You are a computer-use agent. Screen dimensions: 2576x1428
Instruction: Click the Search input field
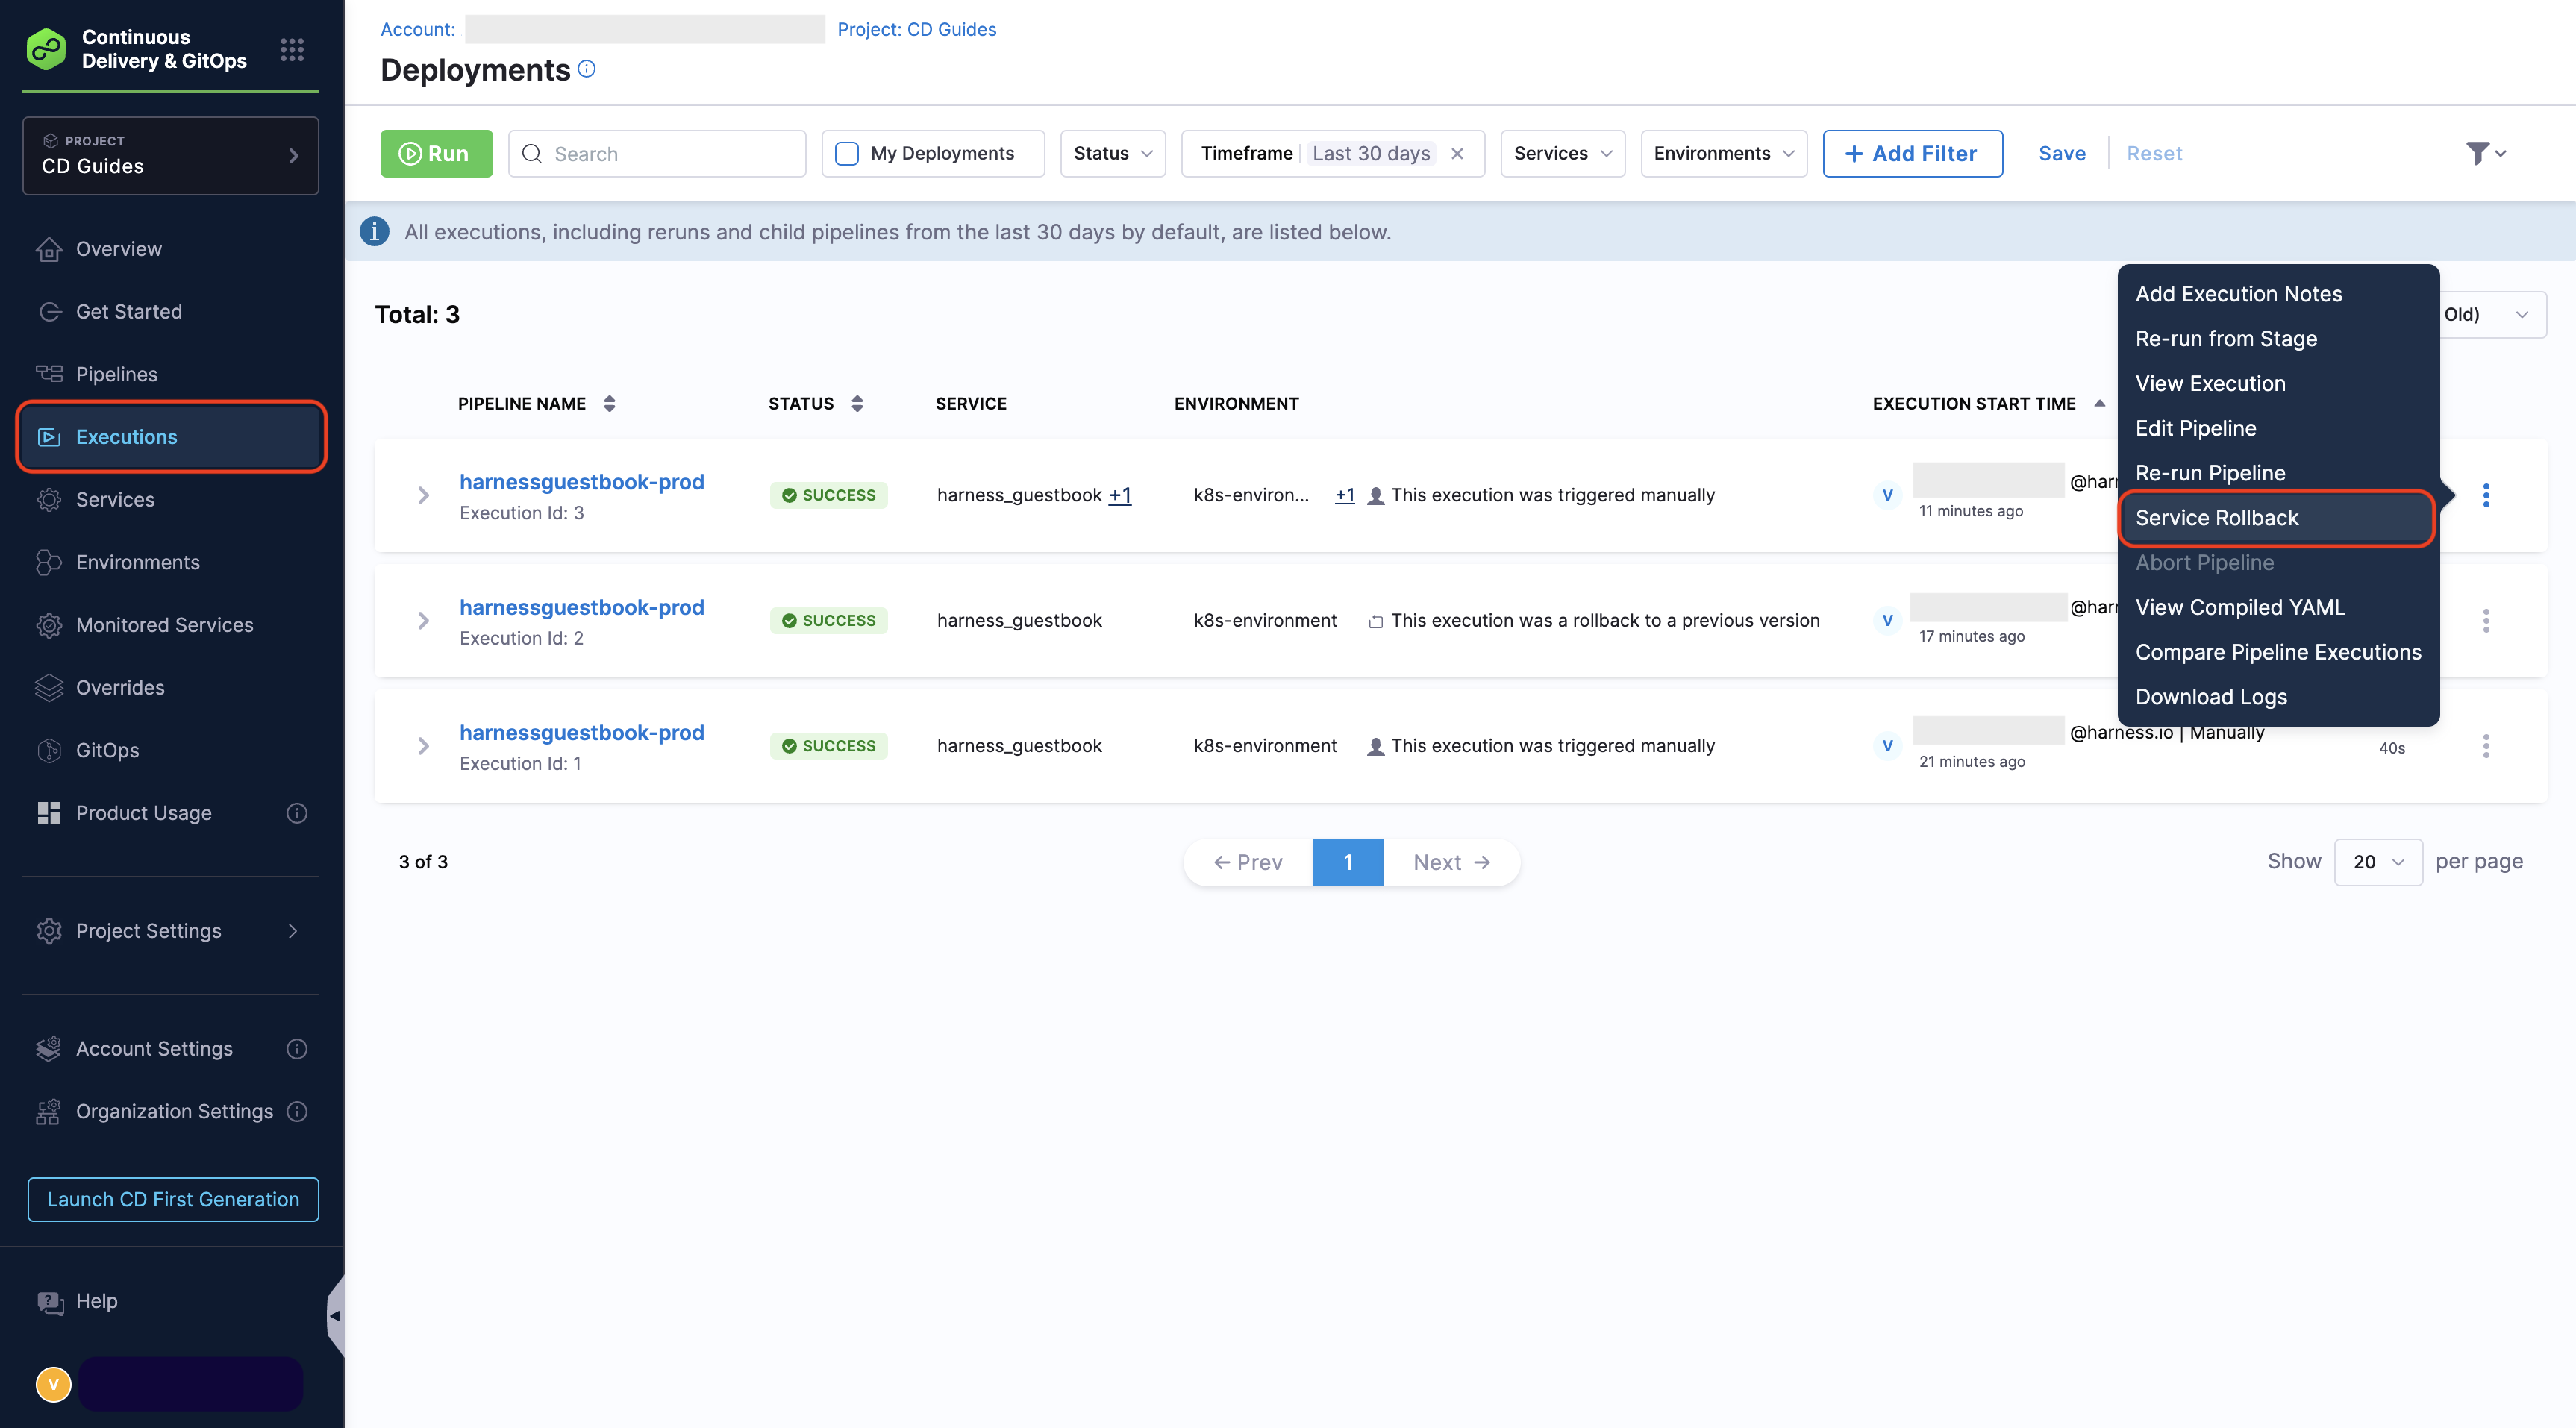pos(670,153)
